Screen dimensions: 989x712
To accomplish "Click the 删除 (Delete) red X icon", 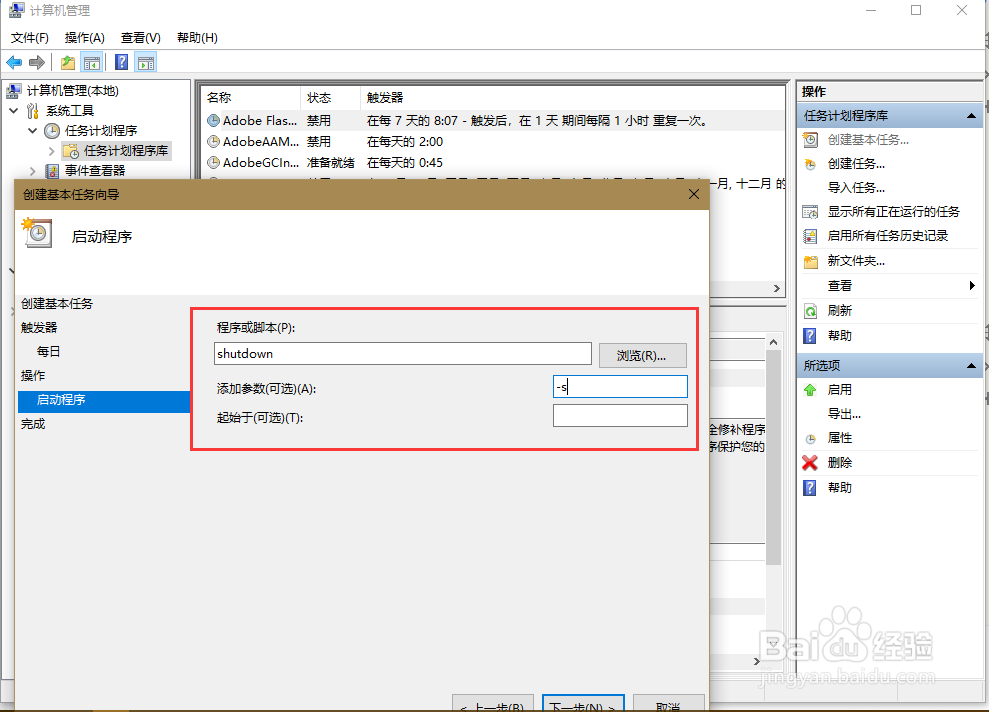I will coord(807,462).
